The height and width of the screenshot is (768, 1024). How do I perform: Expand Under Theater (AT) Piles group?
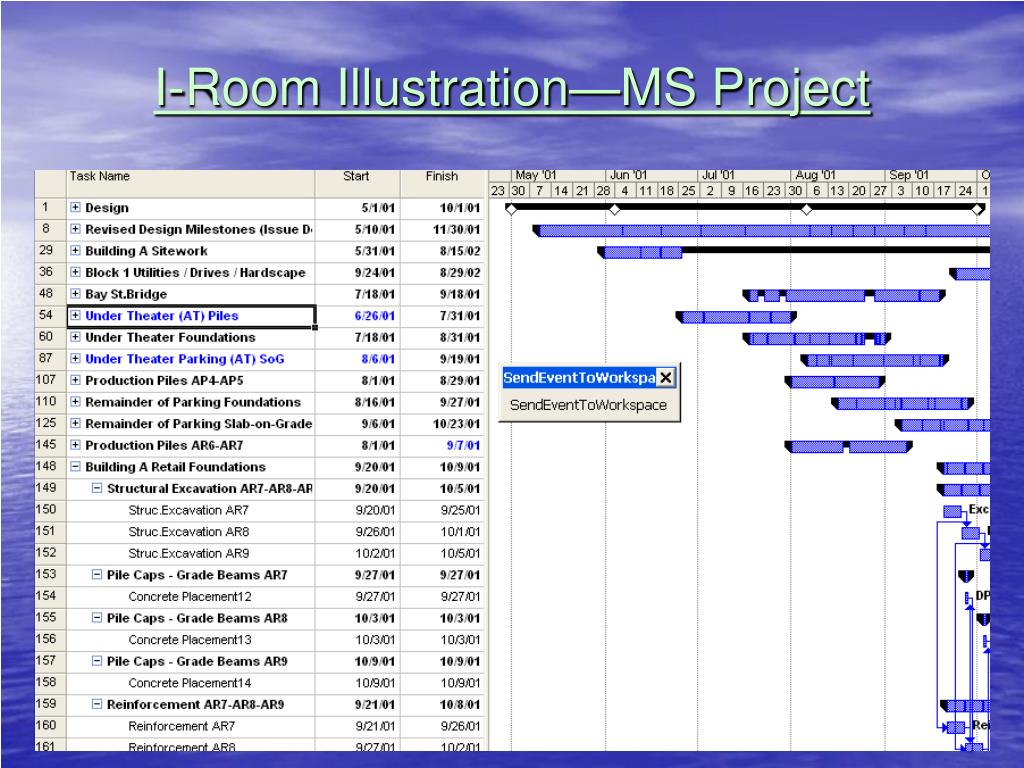(75, 315)
